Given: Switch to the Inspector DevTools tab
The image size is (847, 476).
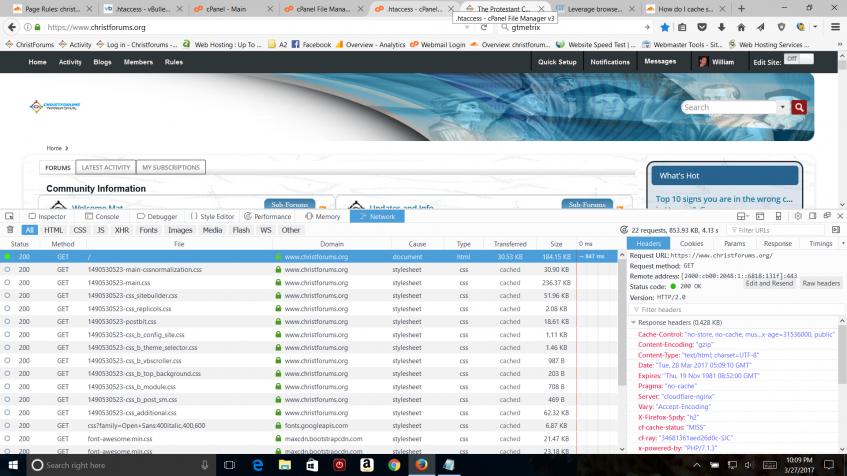Looking at the screenshot, I should click(x=48, y=216).
